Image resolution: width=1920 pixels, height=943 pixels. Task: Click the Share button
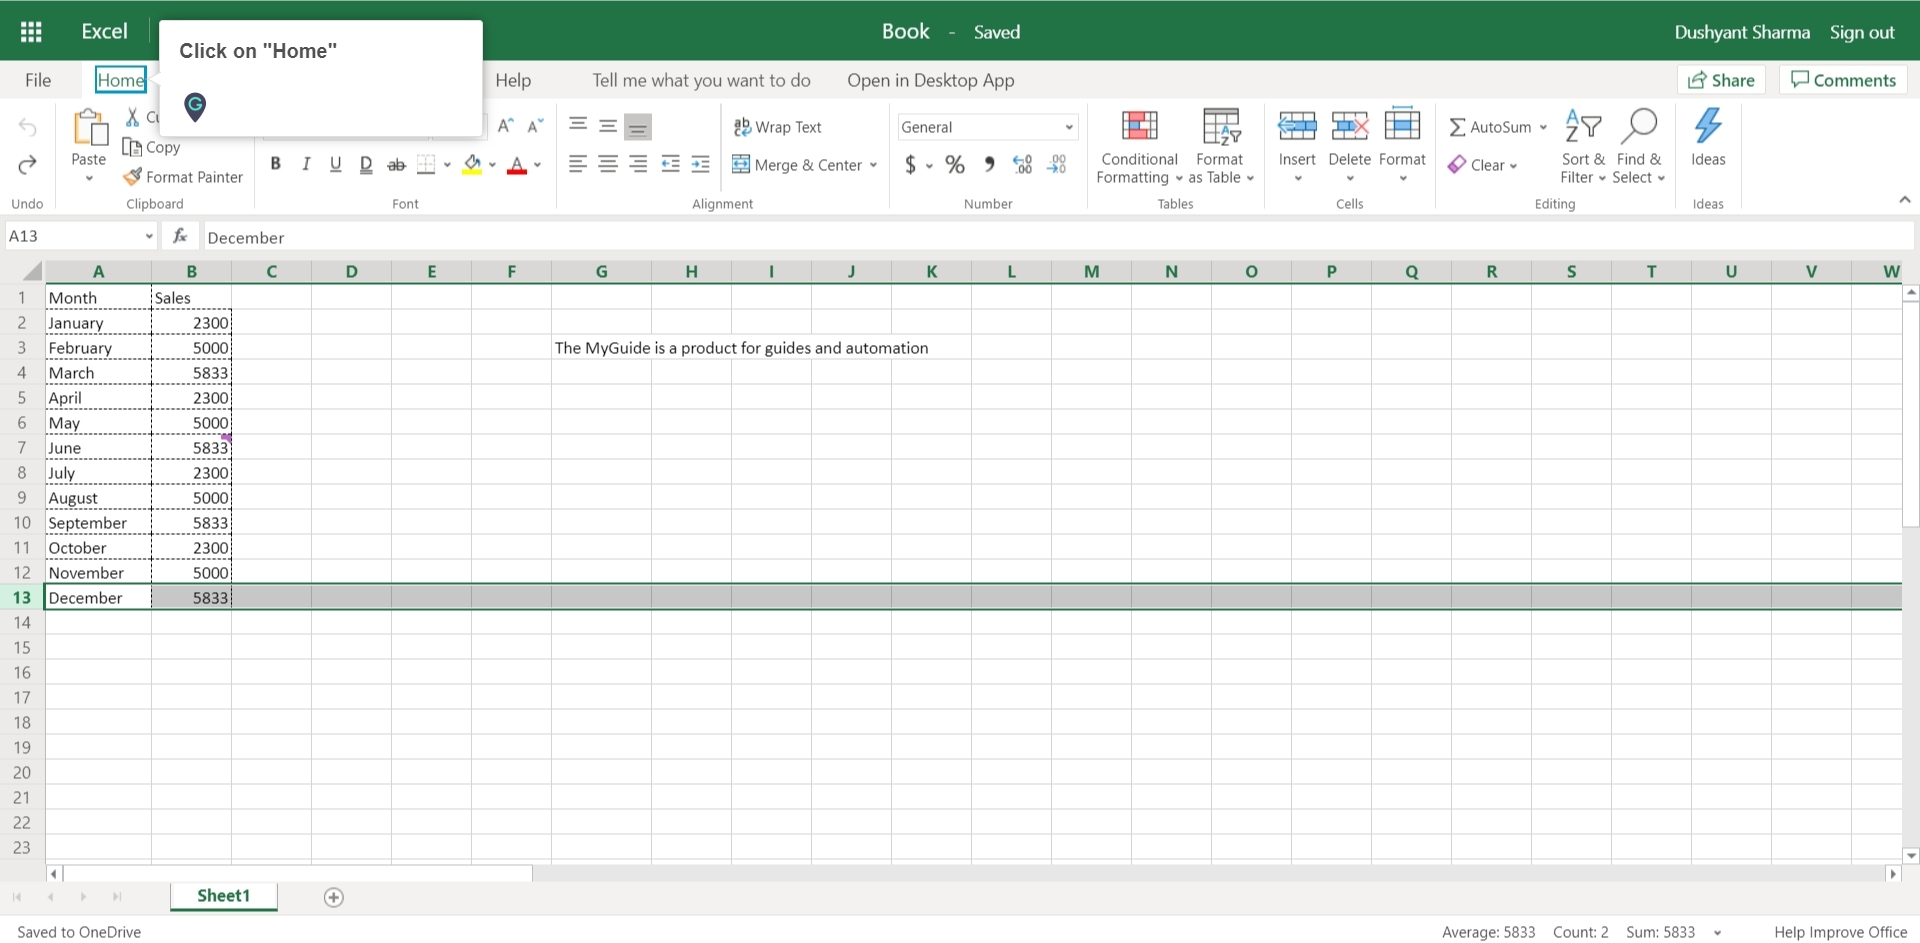(1720, 80)
